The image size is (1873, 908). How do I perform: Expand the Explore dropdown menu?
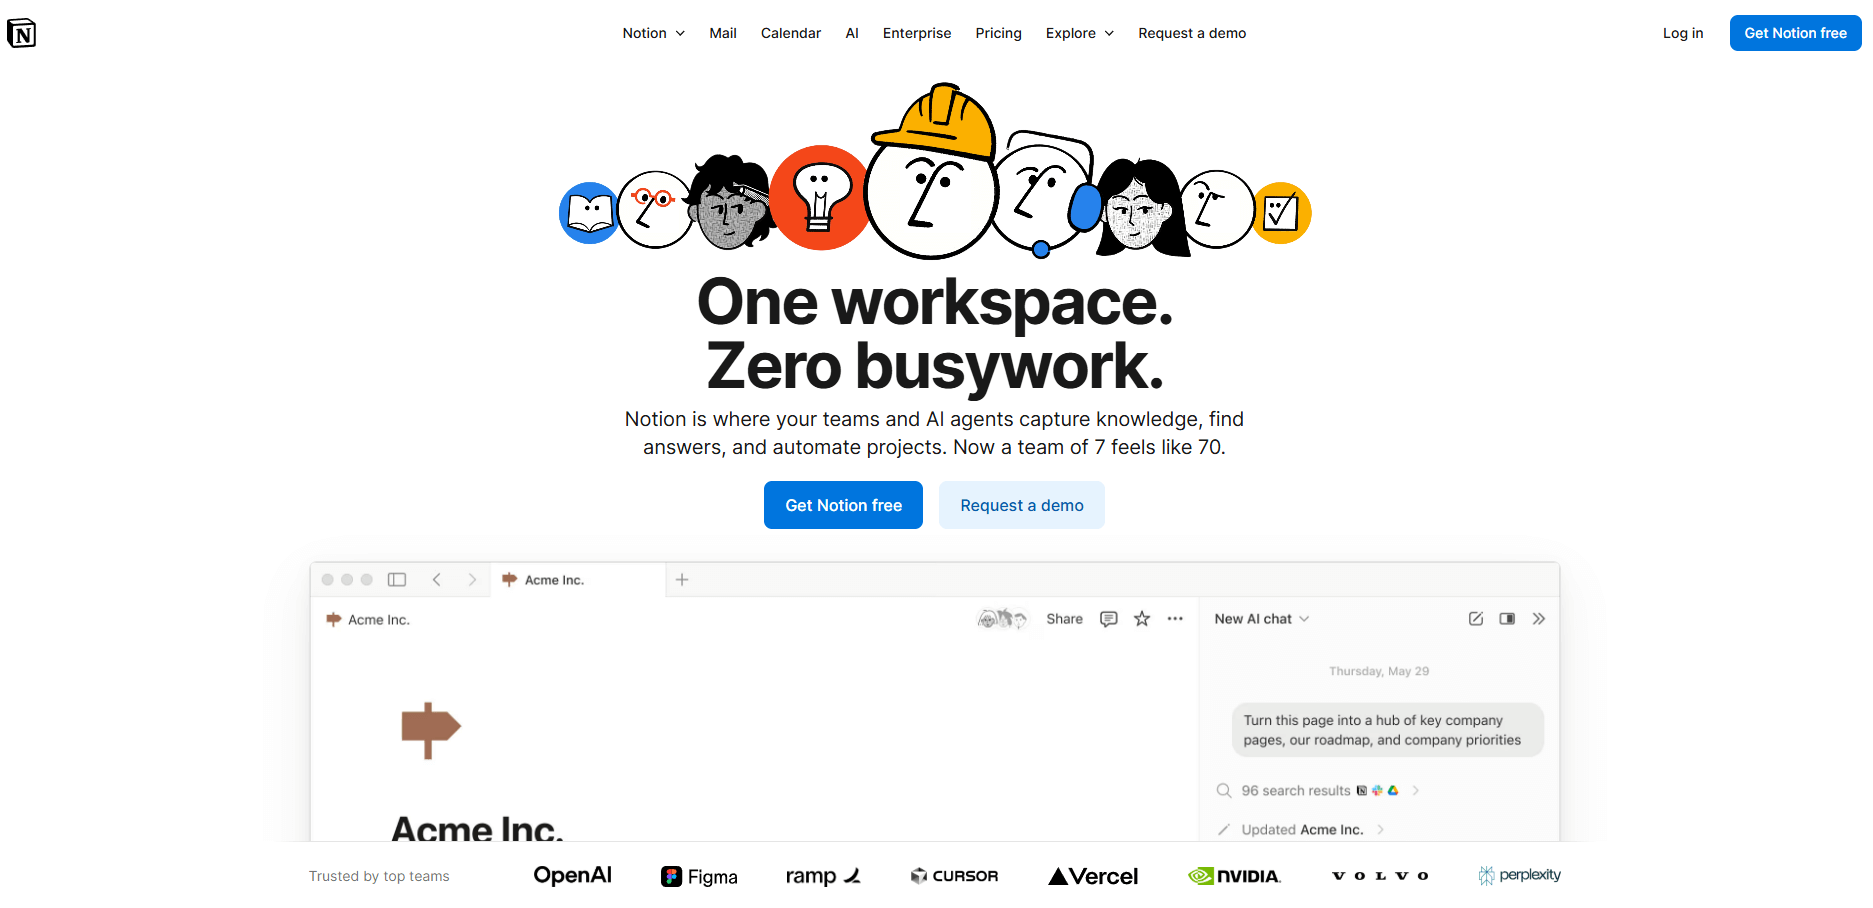coord(1080,33)
